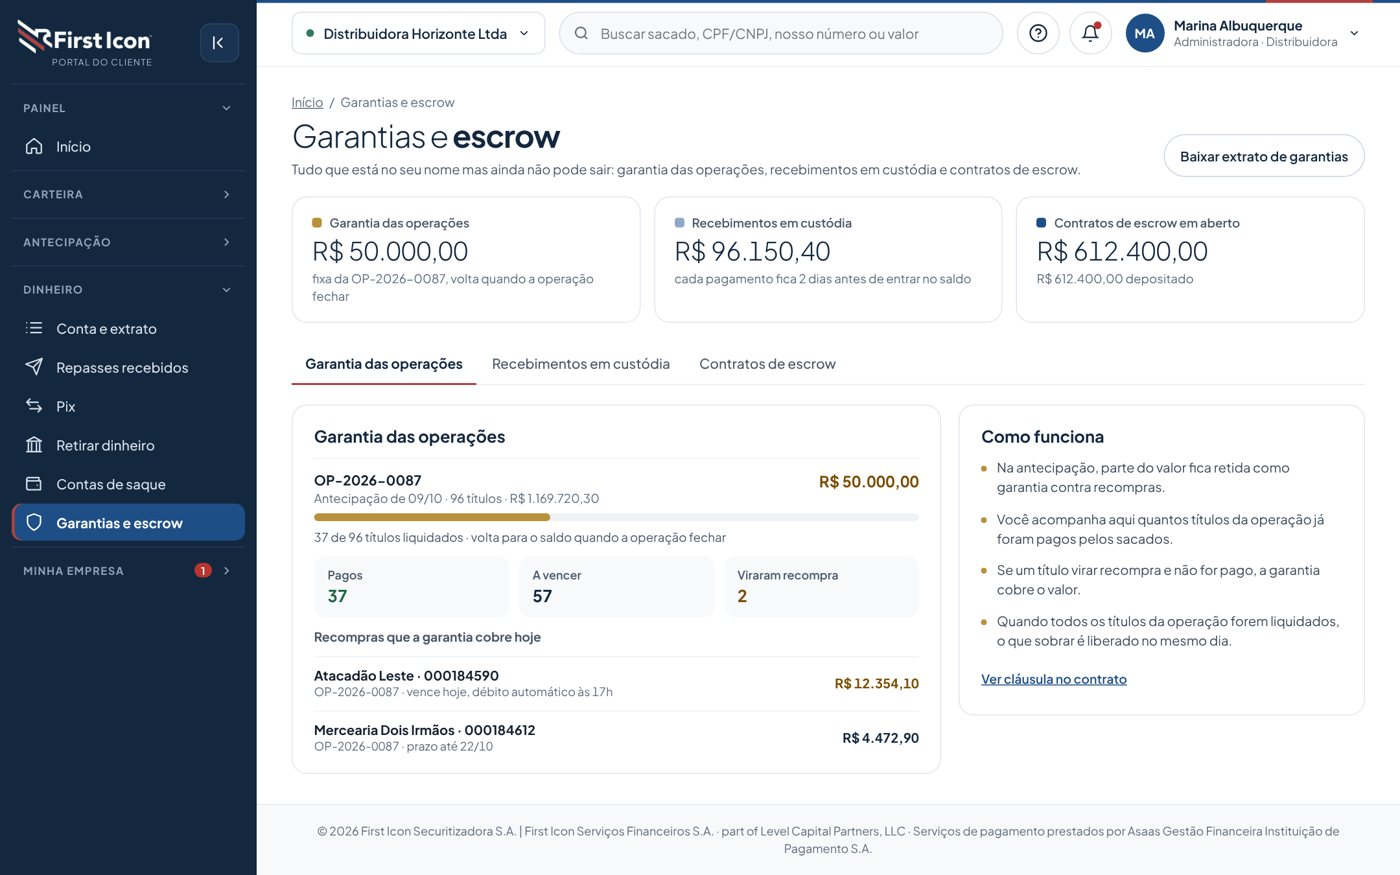Click the A vencer 57 stat card
Viewport: 1400px width, 875px height.
(616, 586)
